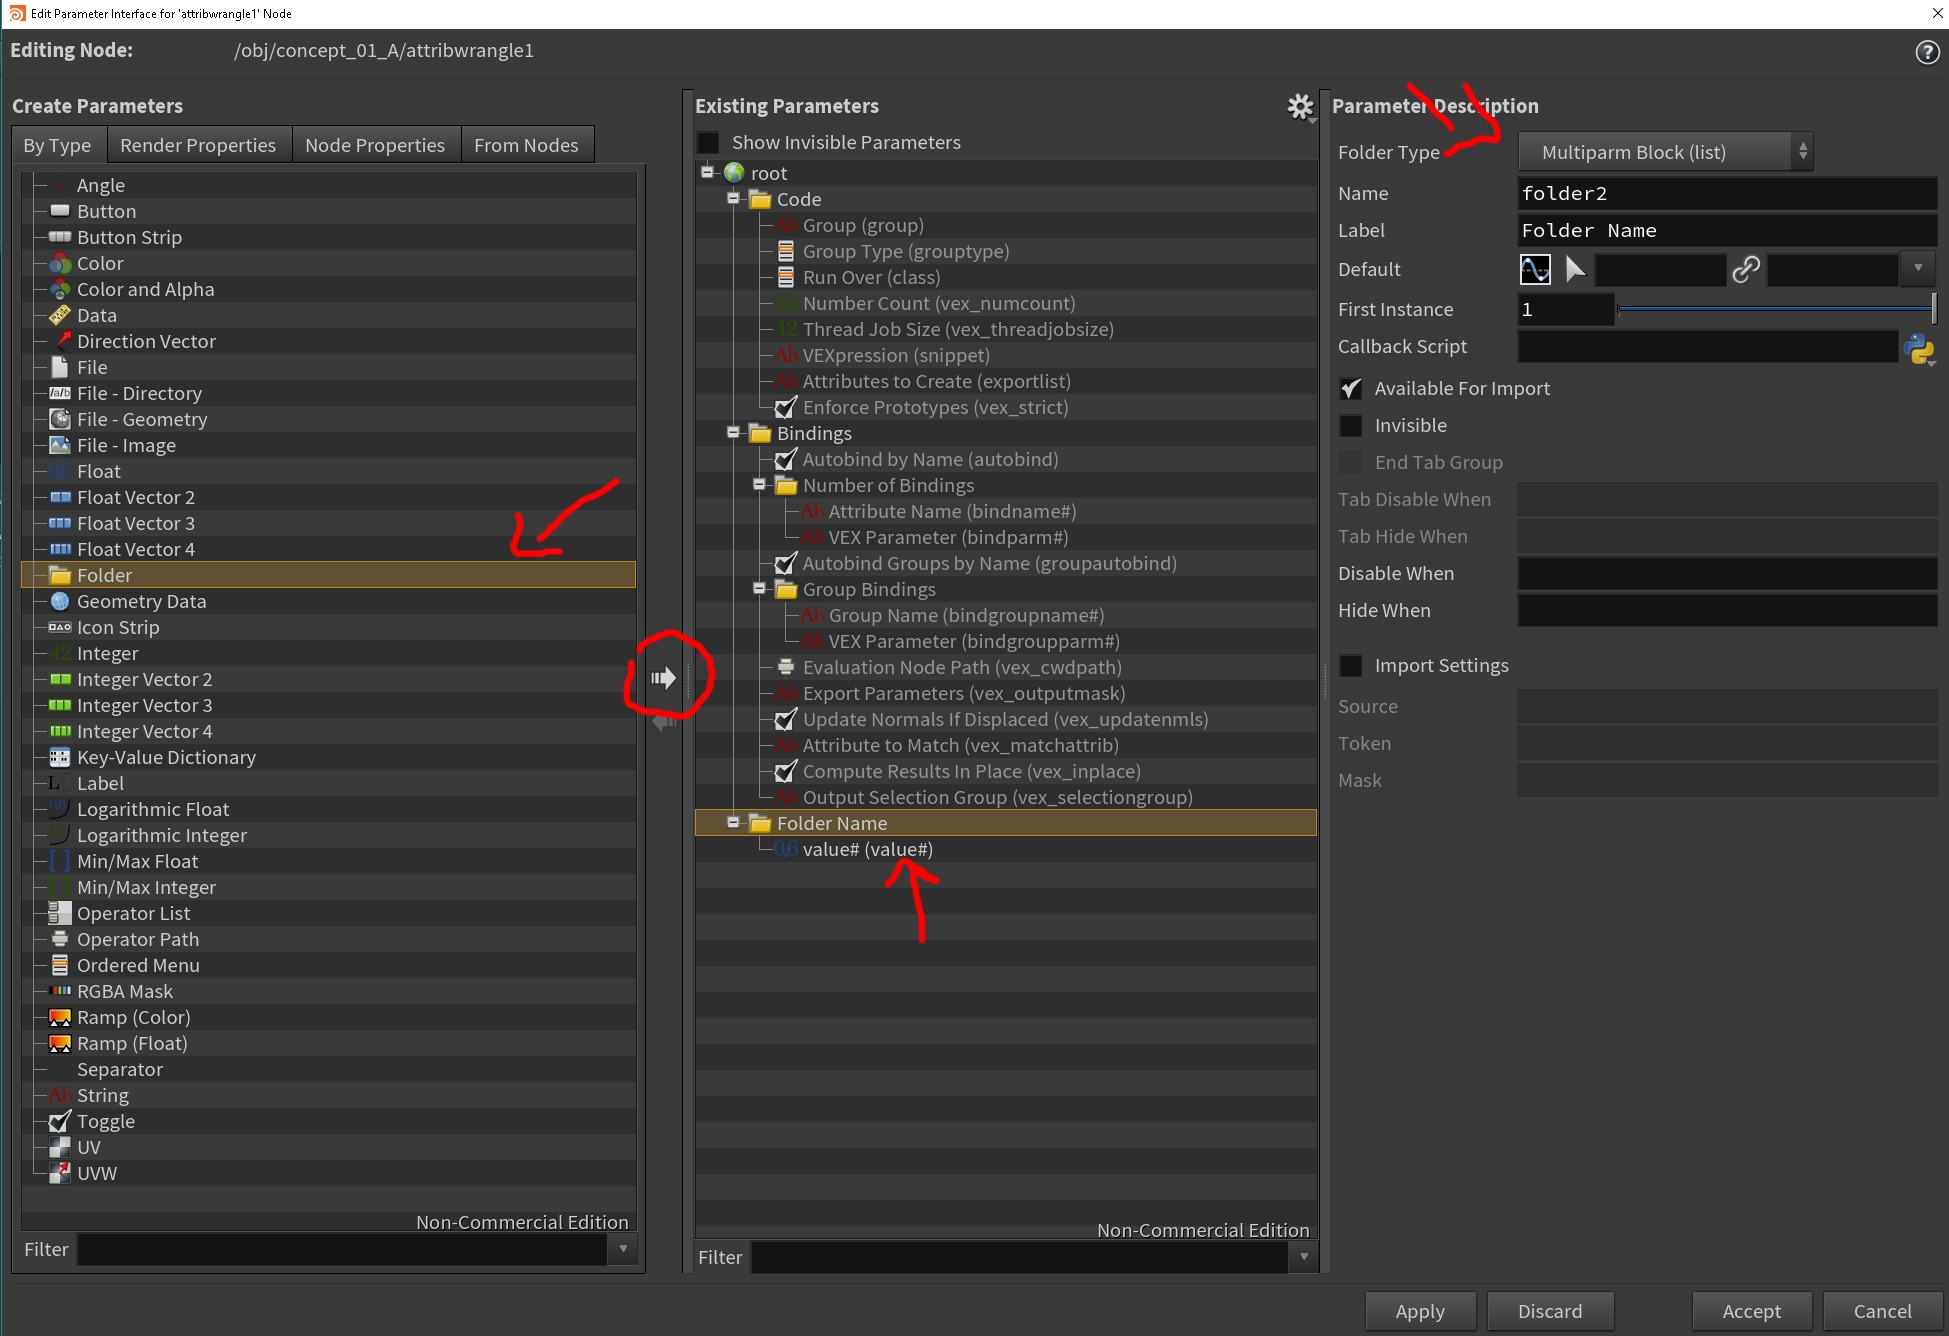Switch to the From Nodes tab
Viewport: 1949px width, 1336px height.
point(526,146)
